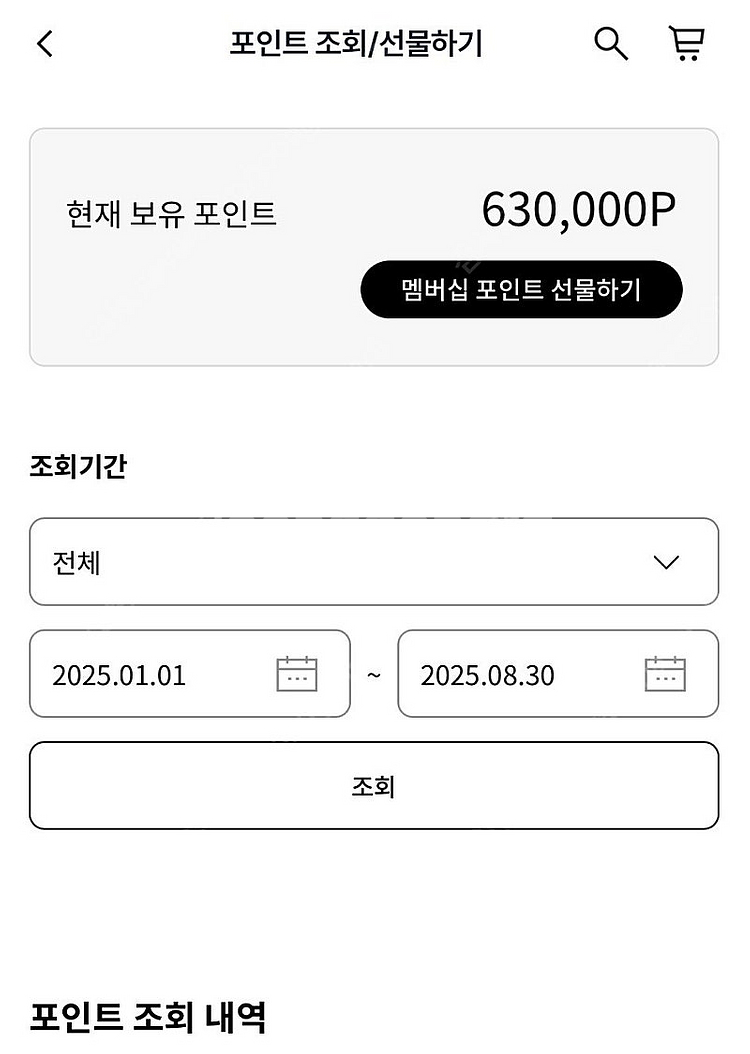750x1054 pixels.
Task: Open the shopping cart
Action: click(x=686, y=44)
